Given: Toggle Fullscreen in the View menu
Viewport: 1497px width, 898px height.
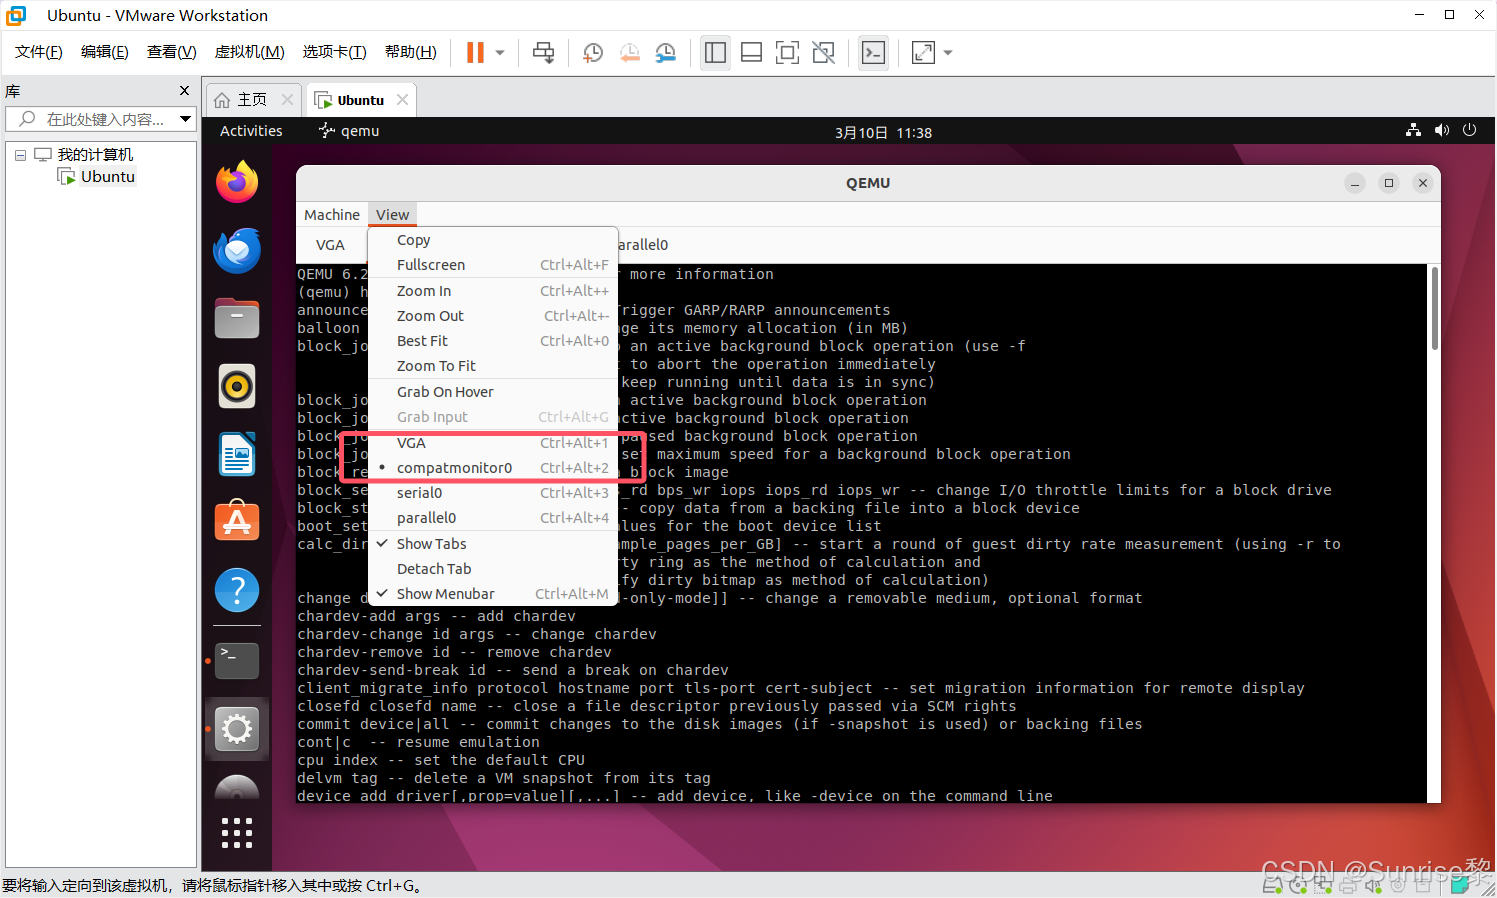Looking at the screenshot, I should coord(494,265).
